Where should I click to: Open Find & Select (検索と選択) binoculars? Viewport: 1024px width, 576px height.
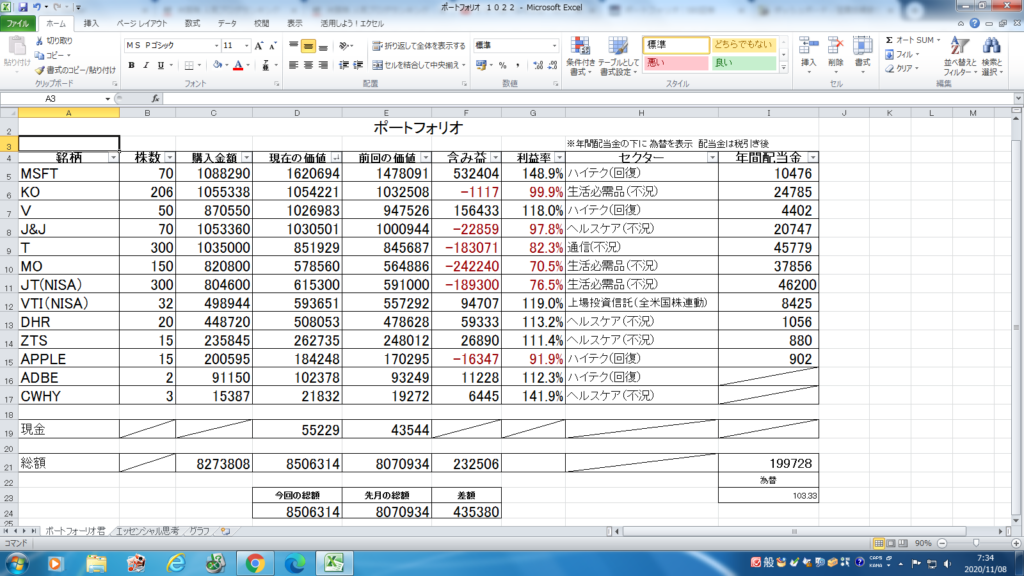coord(991,56)
